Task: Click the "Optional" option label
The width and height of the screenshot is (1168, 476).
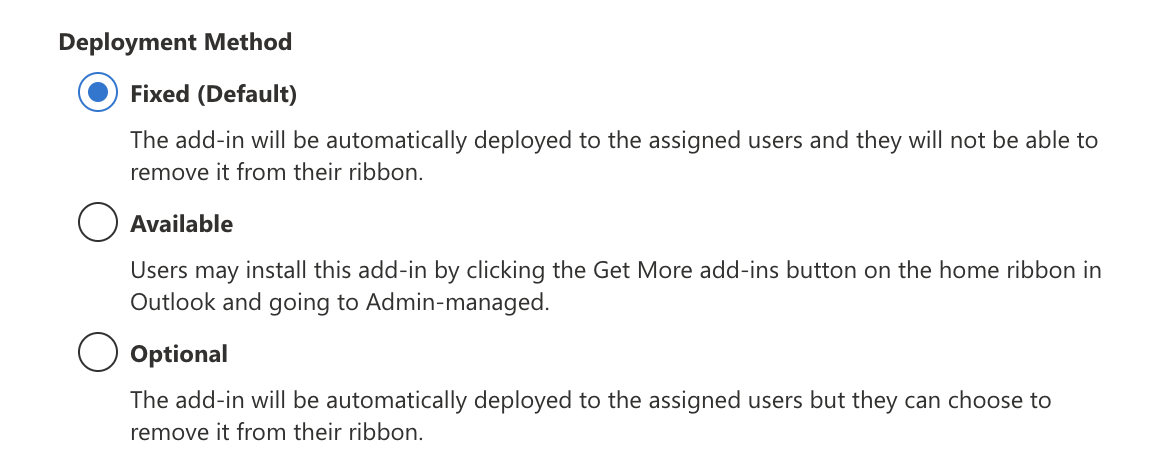Action: [x=179, y=354]
